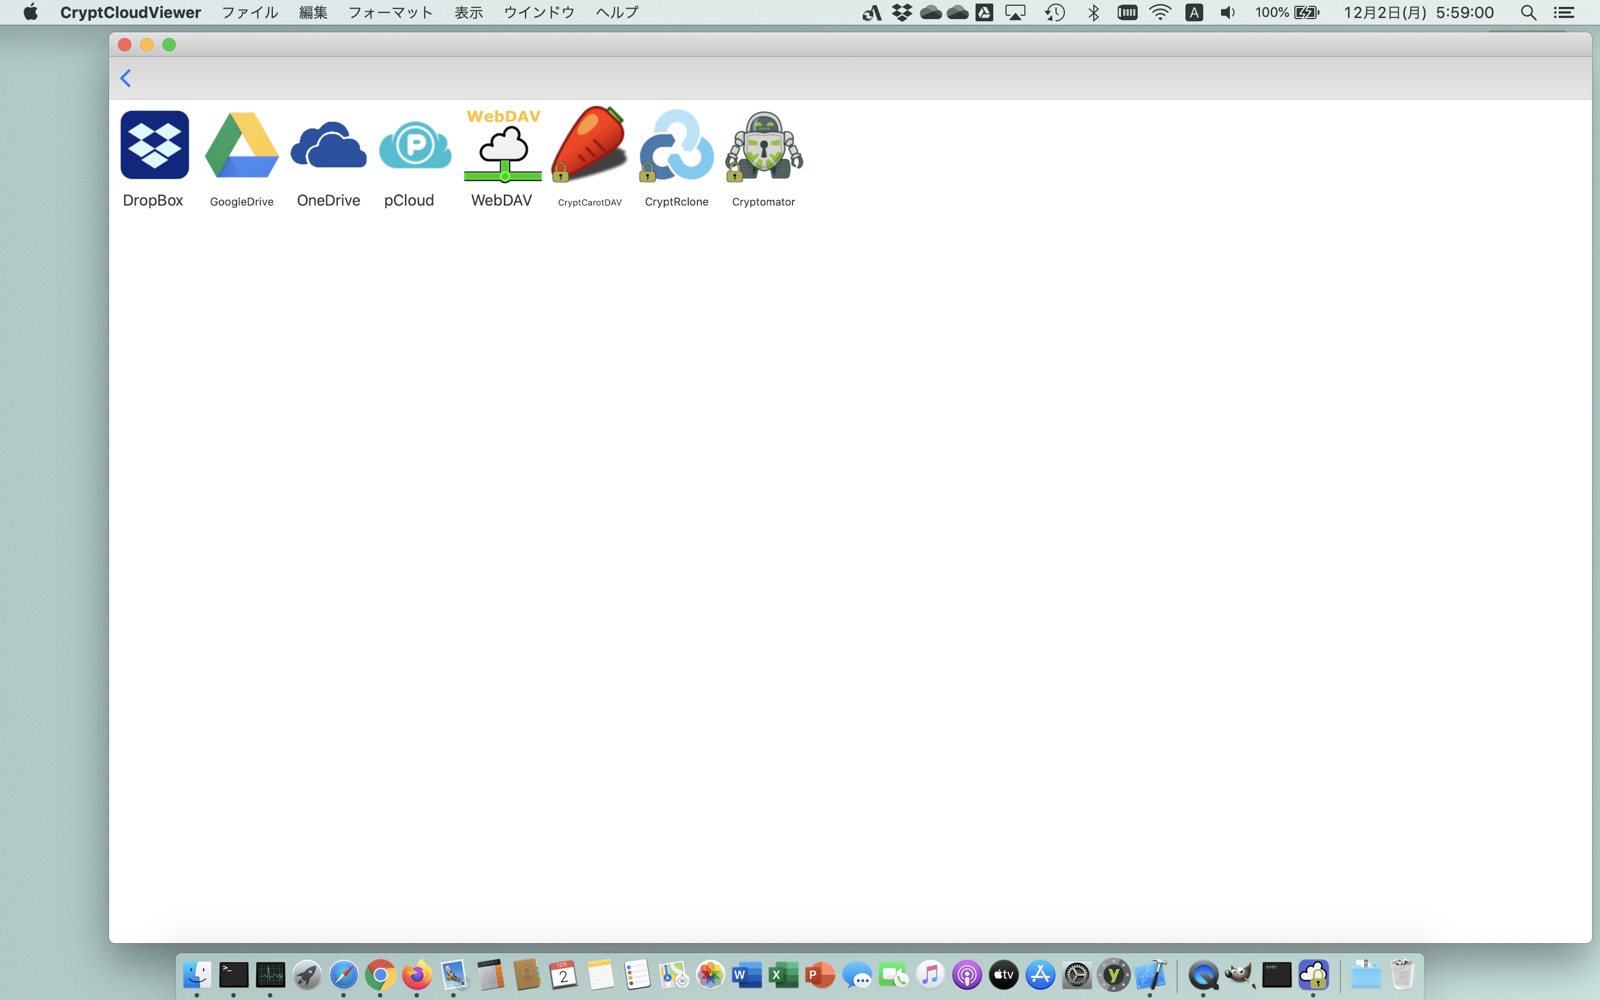Open the フォーマット menu
1600x1000 pixels.
[390, 12]
